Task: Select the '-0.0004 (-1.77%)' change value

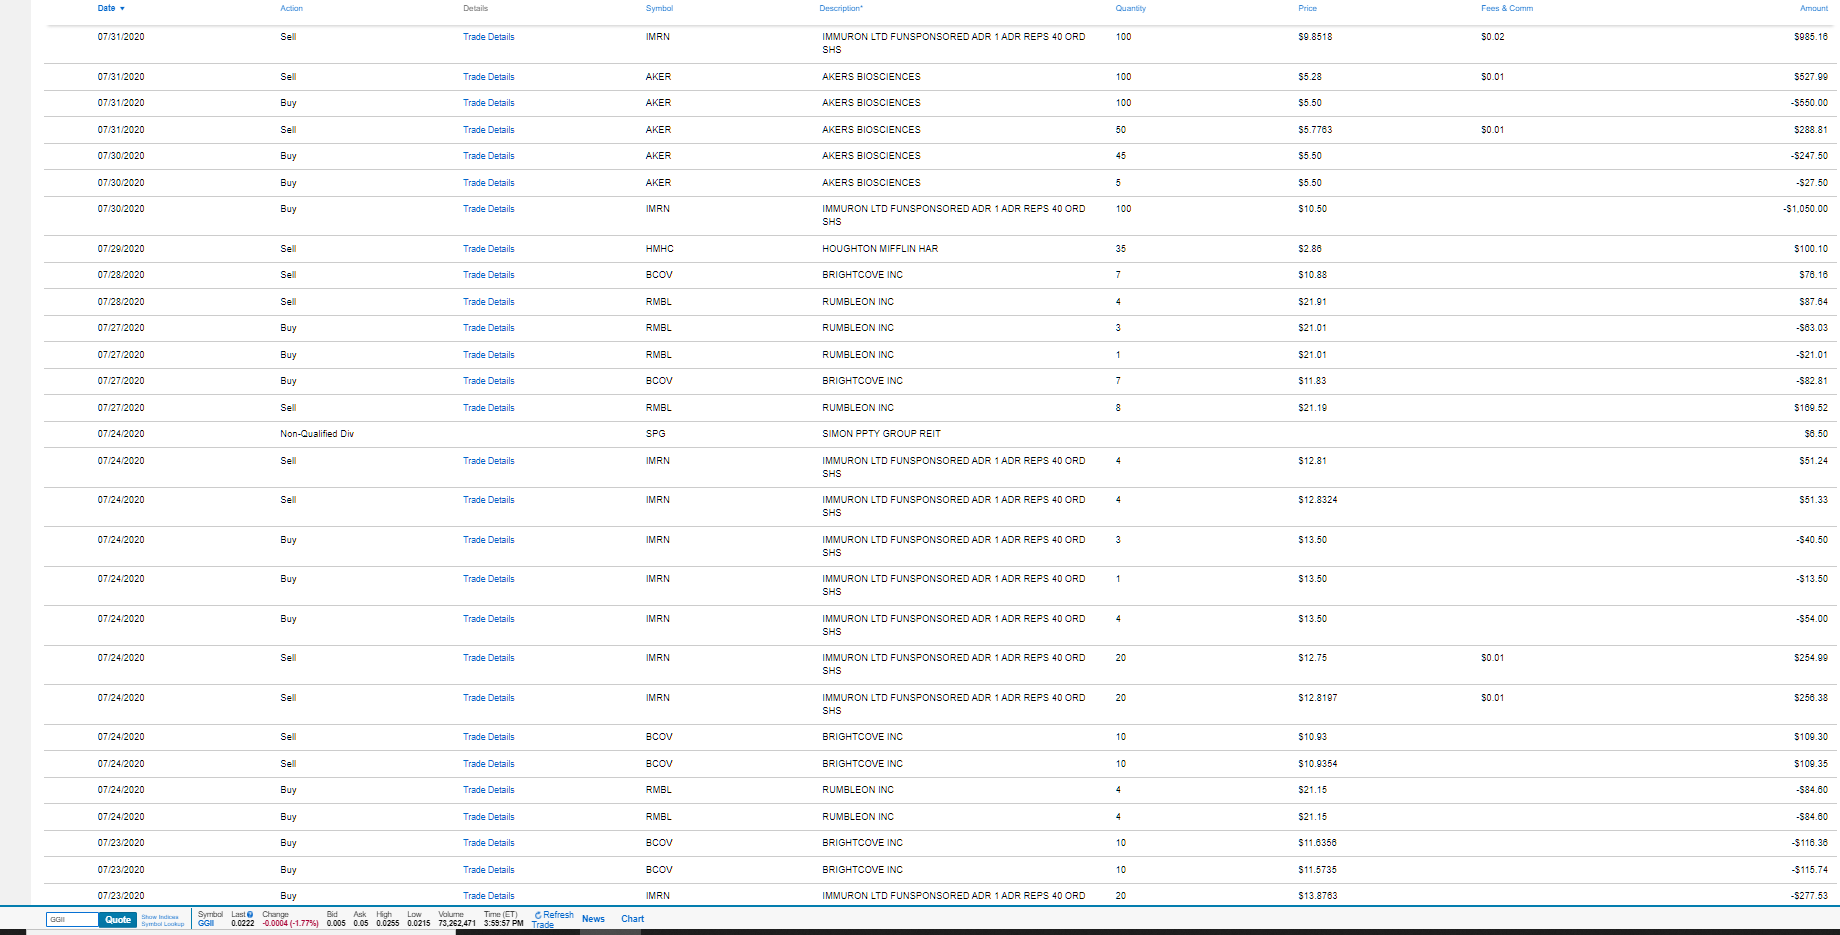Action: pos(290,923)
